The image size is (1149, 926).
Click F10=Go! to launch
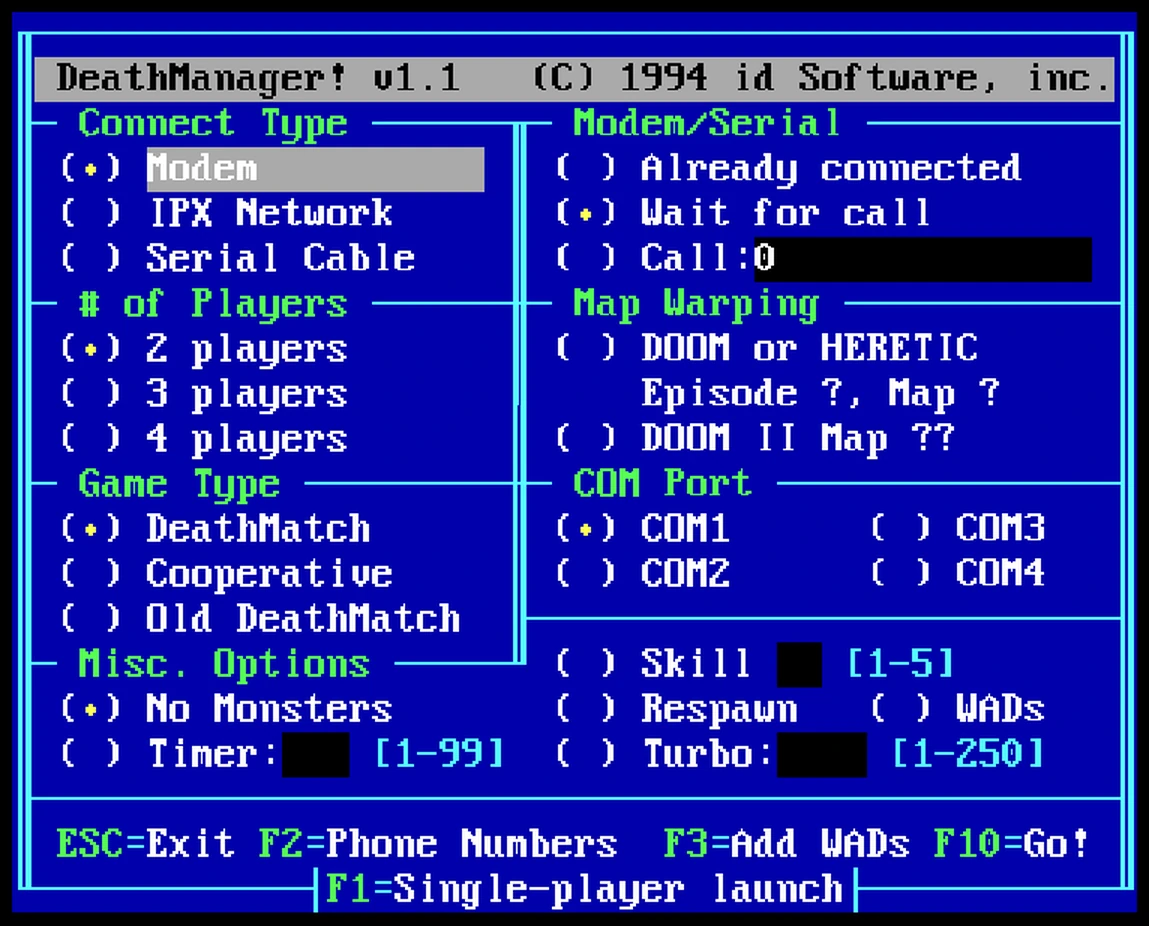[x=1011, y=844]
